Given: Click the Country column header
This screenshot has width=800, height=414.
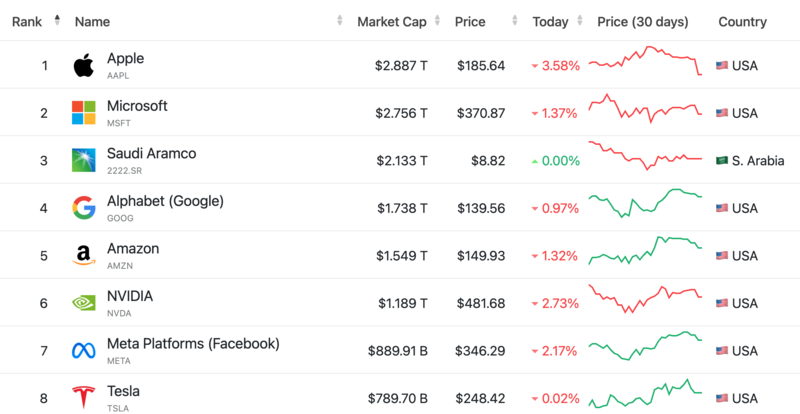Looking at the screenshot, I should pyautogui.click(x=742, y=21).
